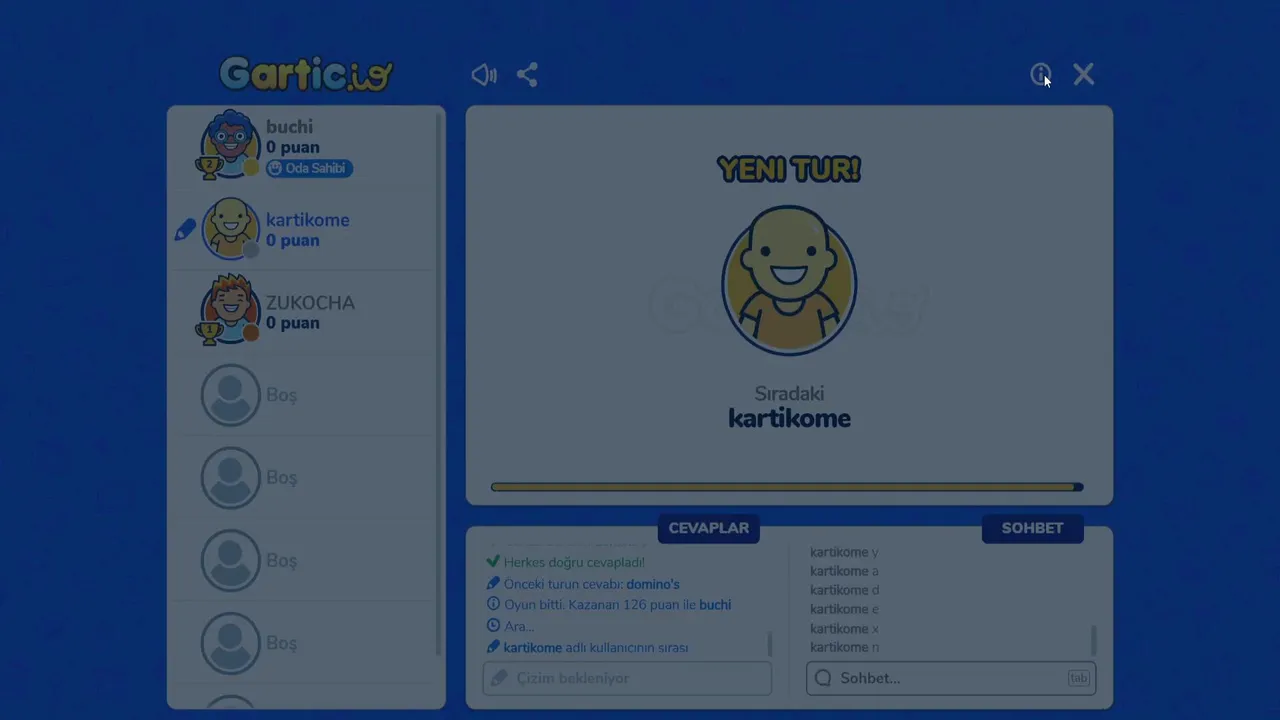Click the Oda Sahibi badge

click(x=309, y=168)
